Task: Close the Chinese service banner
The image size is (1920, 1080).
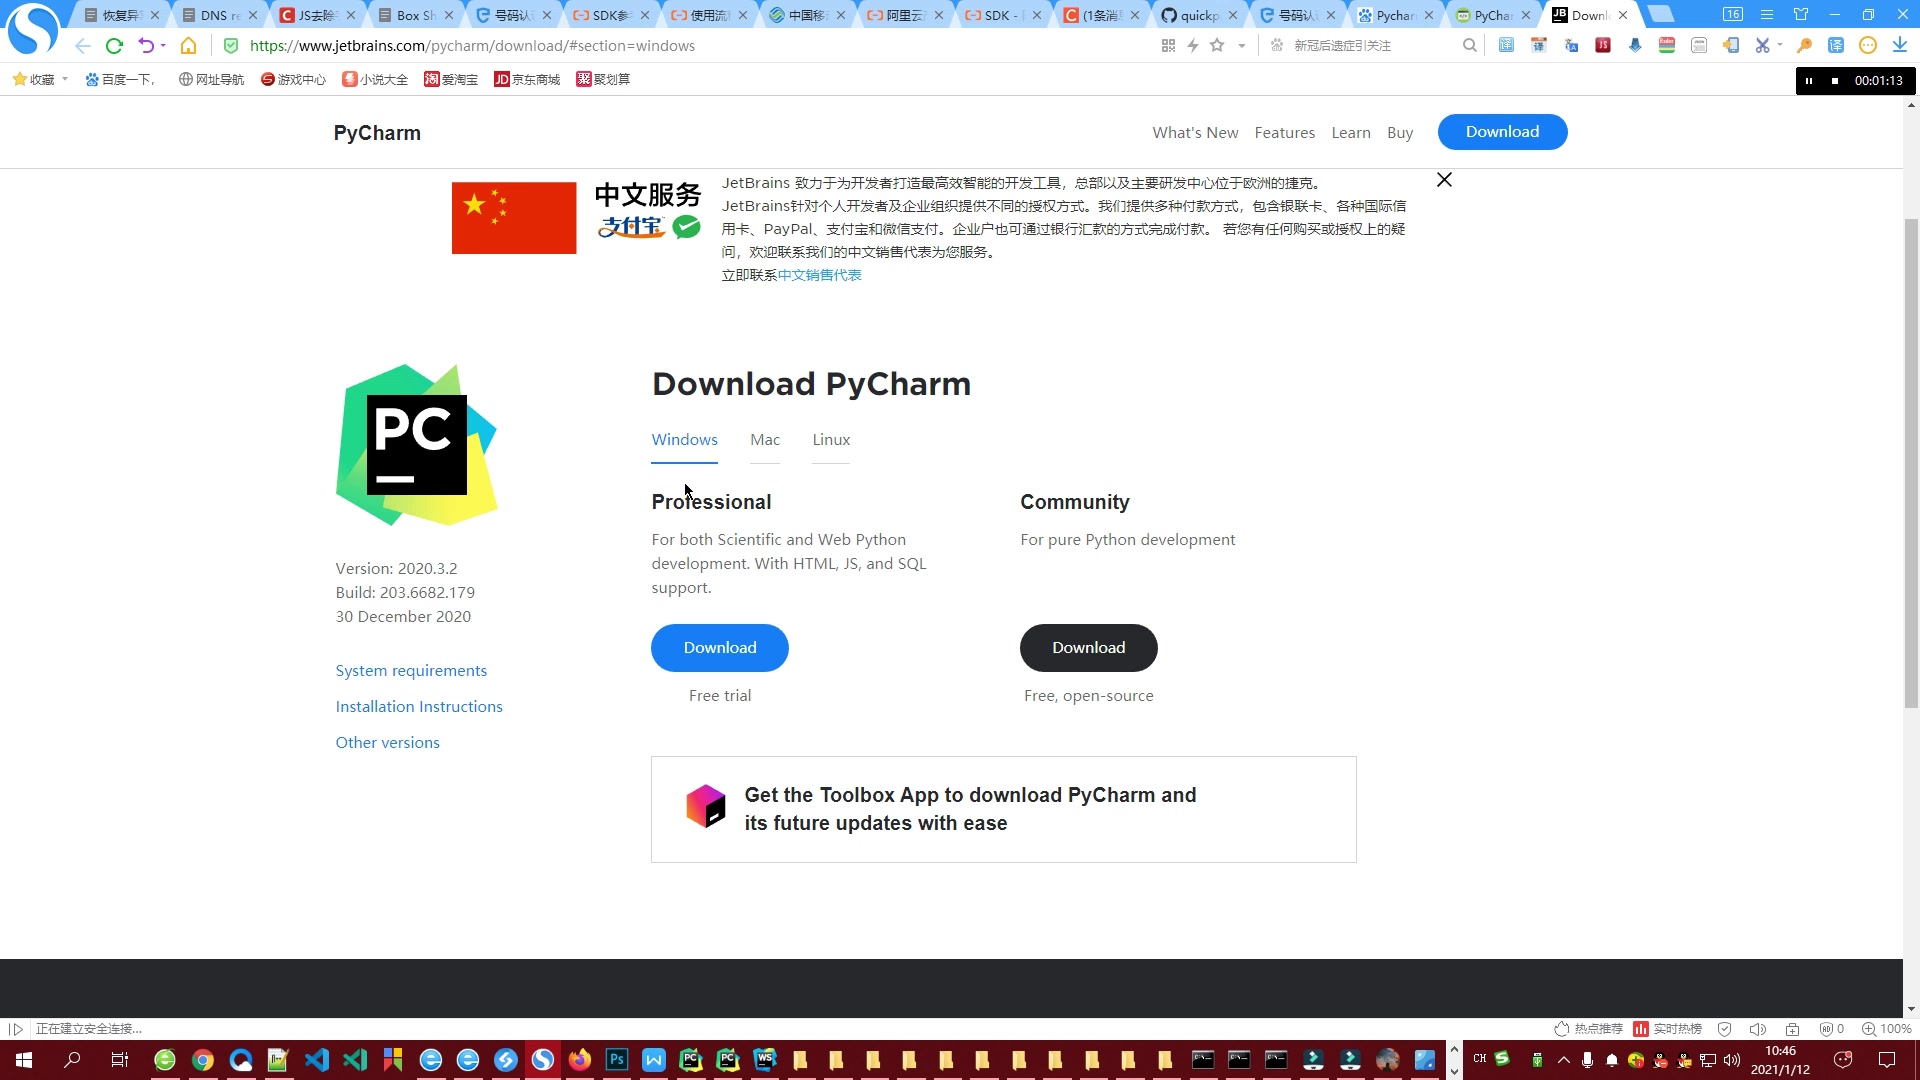Action: pos(1444,179)
